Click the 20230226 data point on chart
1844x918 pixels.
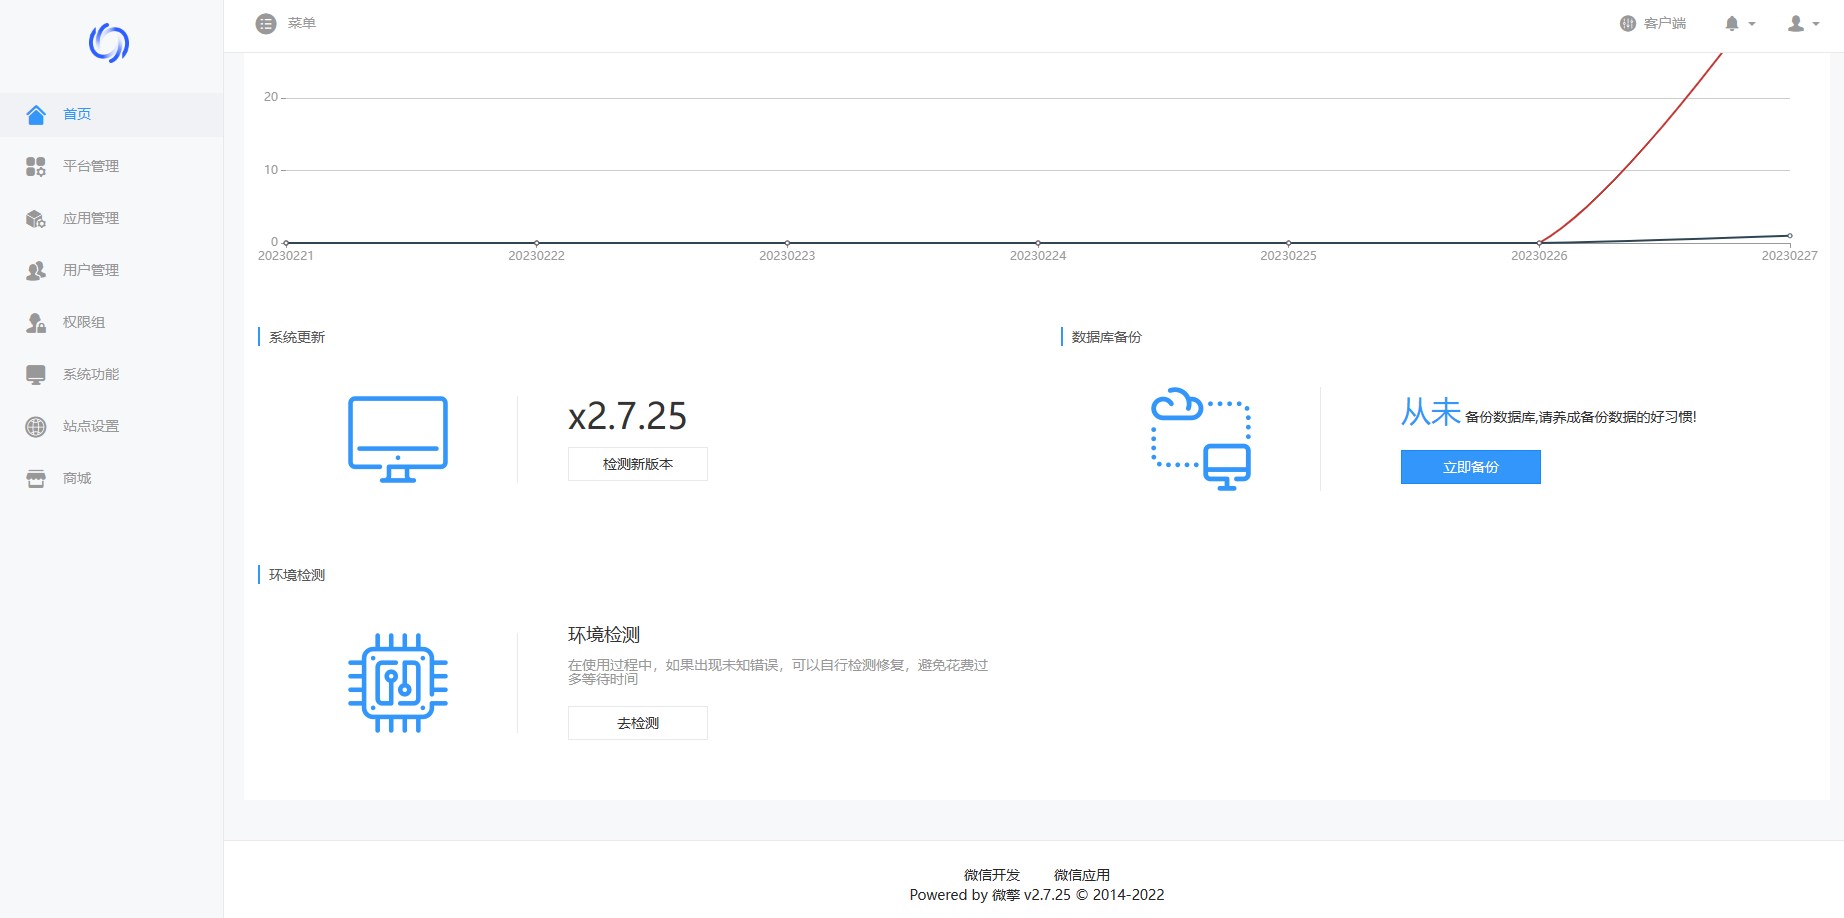[1539, 243]
